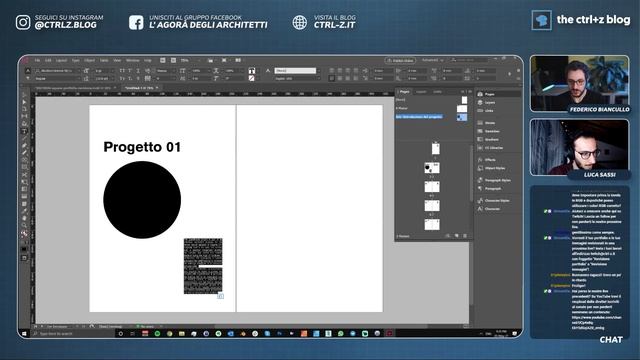This screenshot has width=640, height=360.
Task: Open the Character Styles panel
Action: pyautogui.click(x=493, y=200)
